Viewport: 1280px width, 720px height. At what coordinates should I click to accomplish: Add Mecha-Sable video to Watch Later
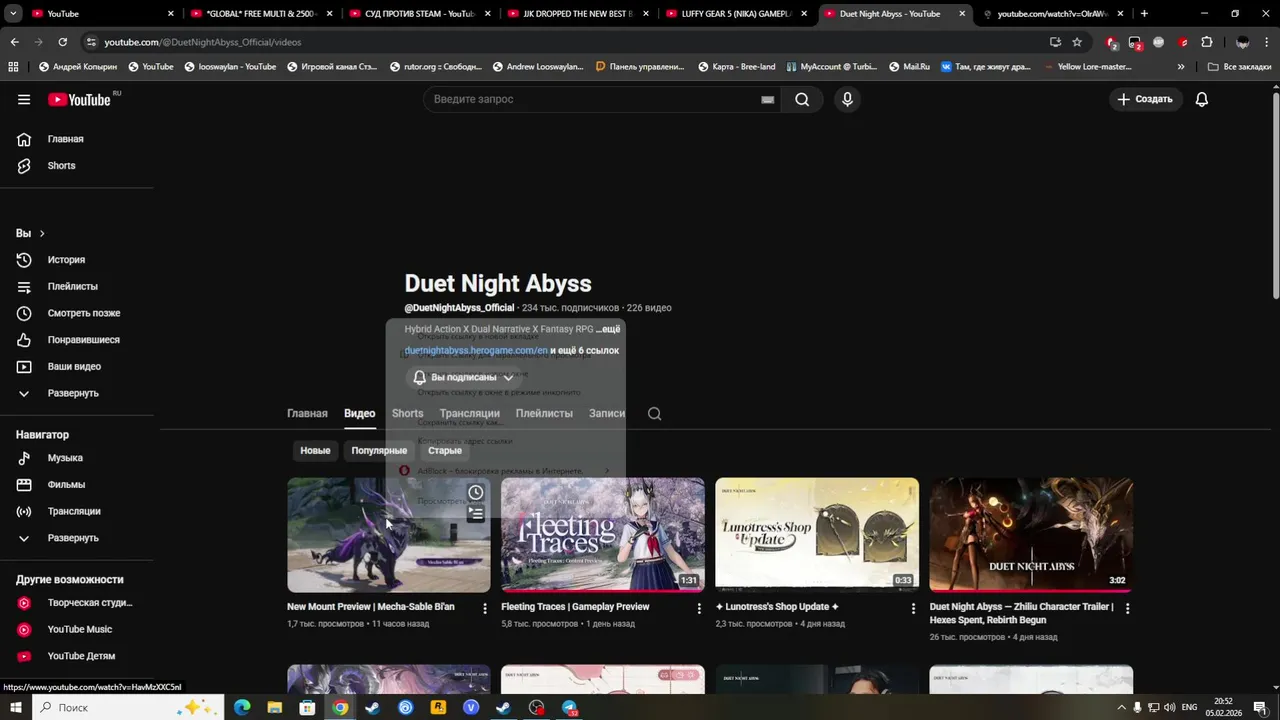pos(476,492)
